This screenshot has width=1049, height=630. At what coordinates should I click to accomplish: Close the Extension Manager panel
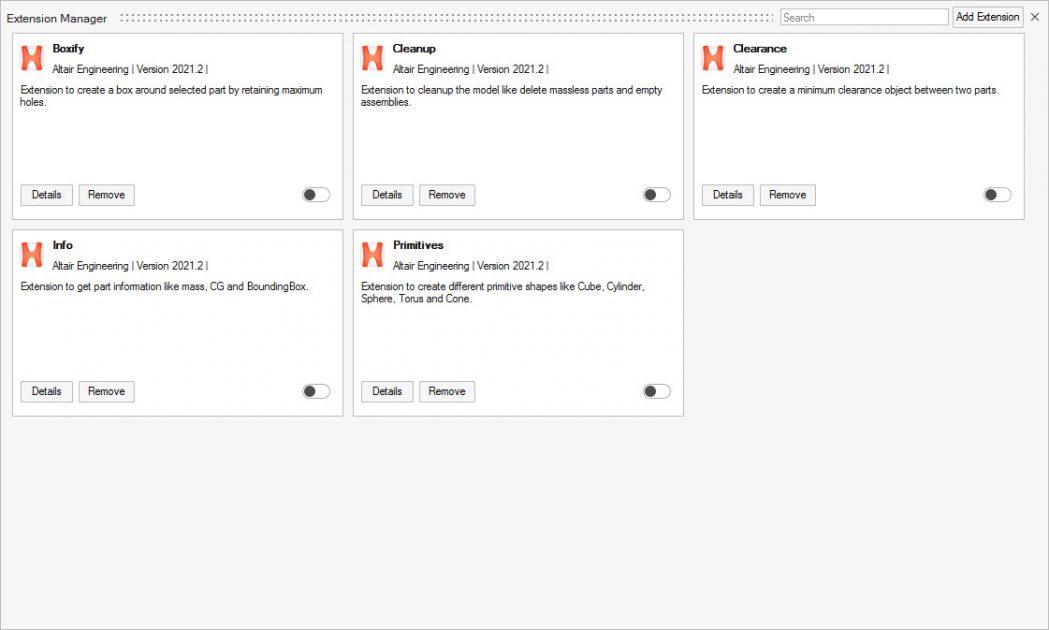tap(1035, 17)
